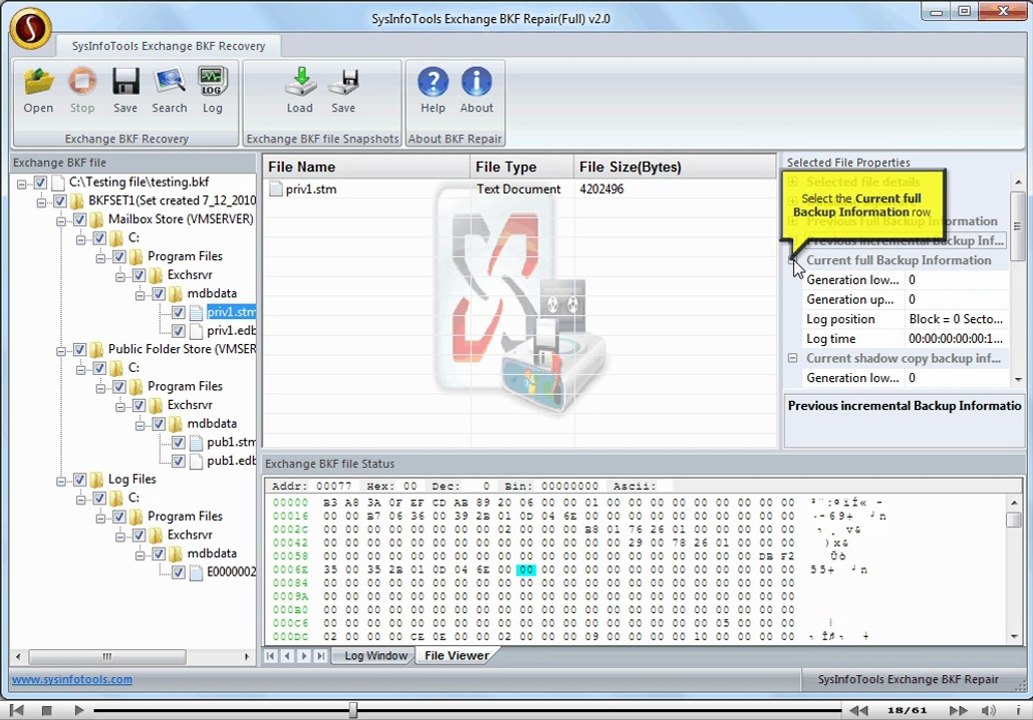Click the video player stop control
The height and width of the screenshot is (720, 1033).
(46, 710)
